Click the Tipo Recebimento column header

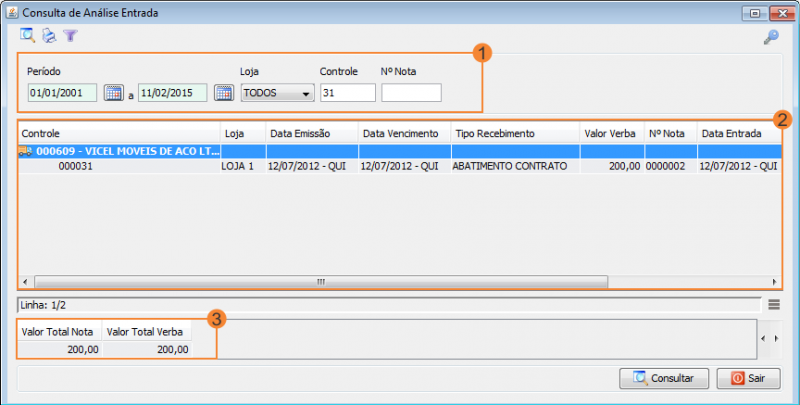tap(514, 133)
